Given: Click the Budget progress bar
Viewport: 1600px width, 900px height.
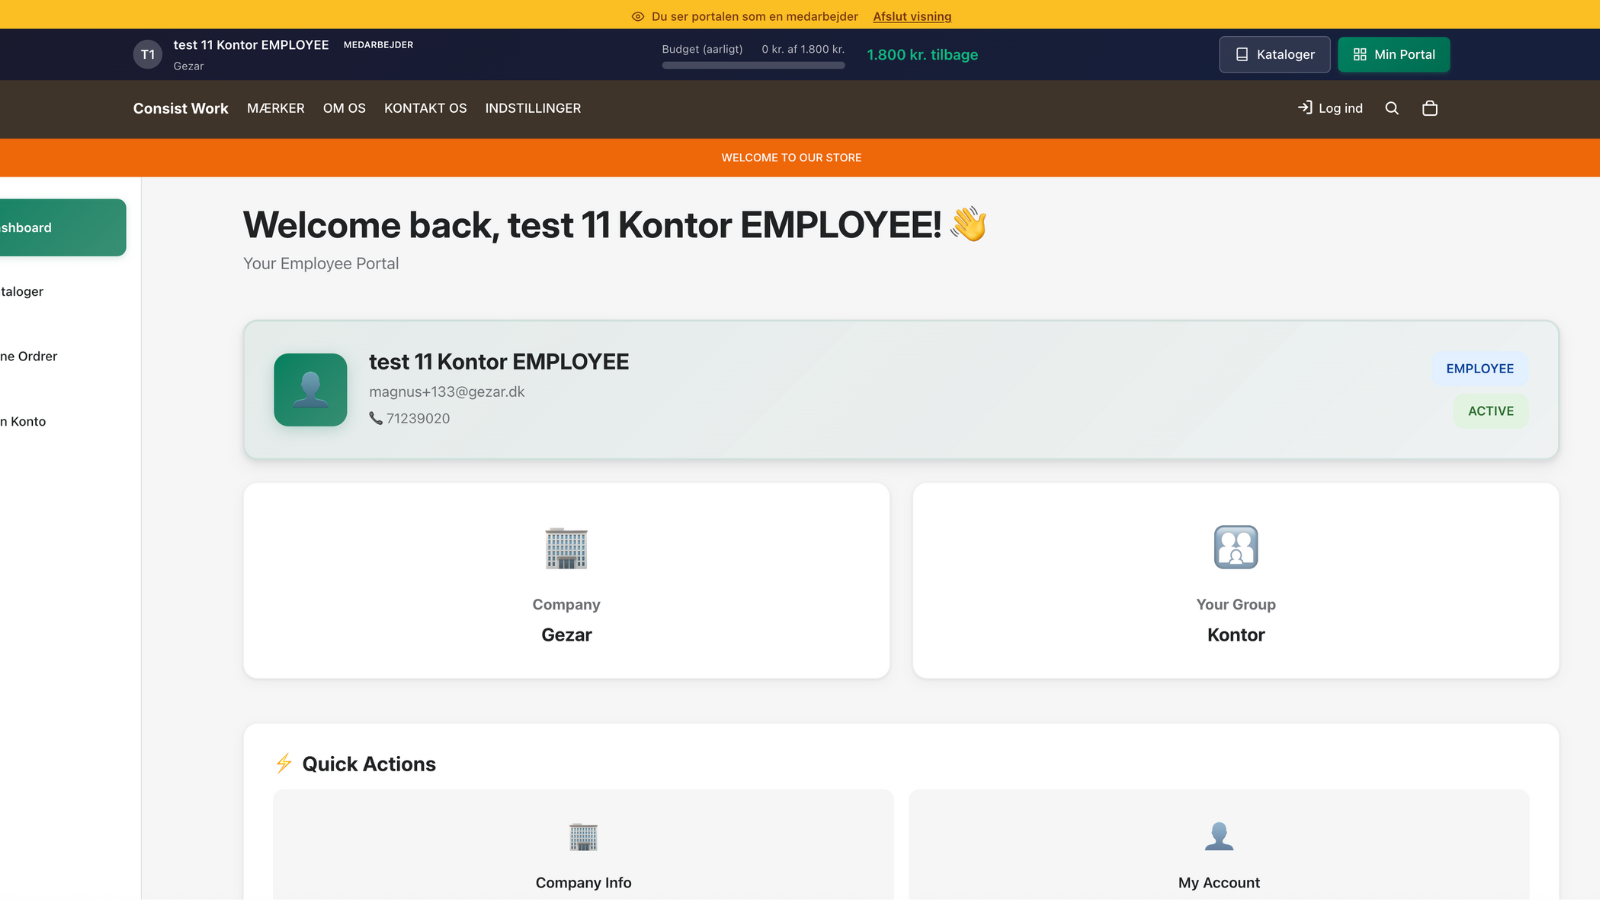Looking at the screenshot, I should point(753,64).
